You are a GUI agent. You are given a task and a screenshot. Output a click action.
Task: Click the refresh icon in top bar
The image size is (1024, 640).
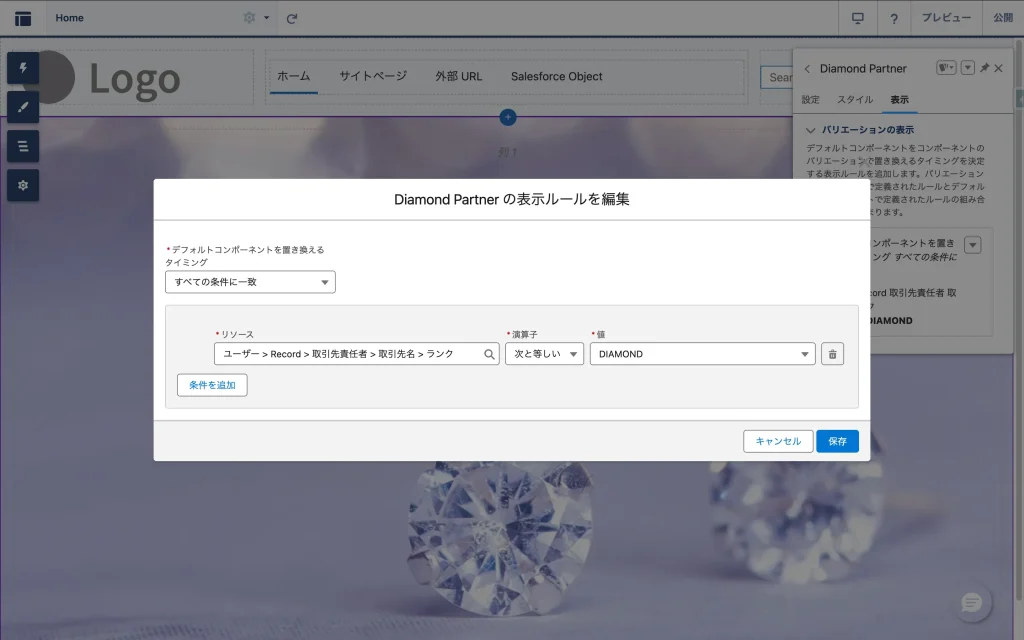tap(292, 18)
